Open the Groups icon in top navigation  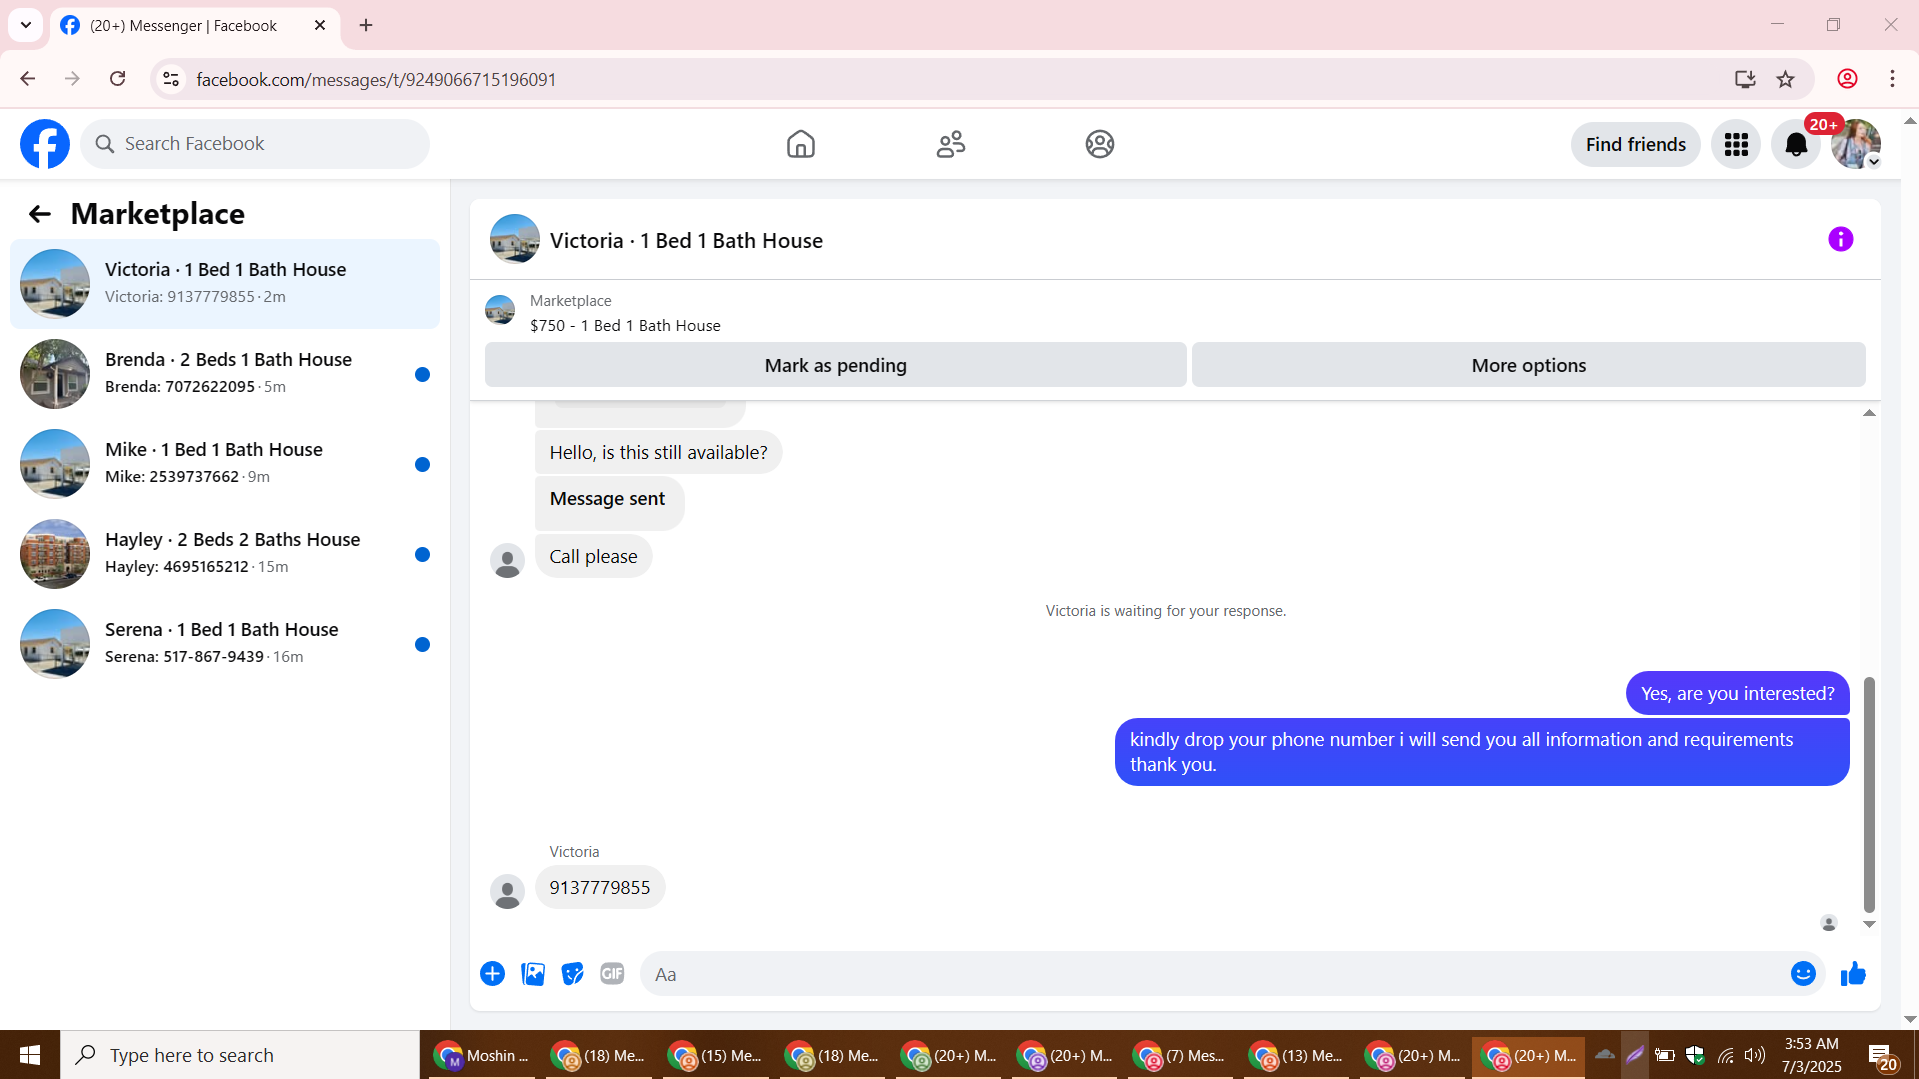pos(1099,144)
